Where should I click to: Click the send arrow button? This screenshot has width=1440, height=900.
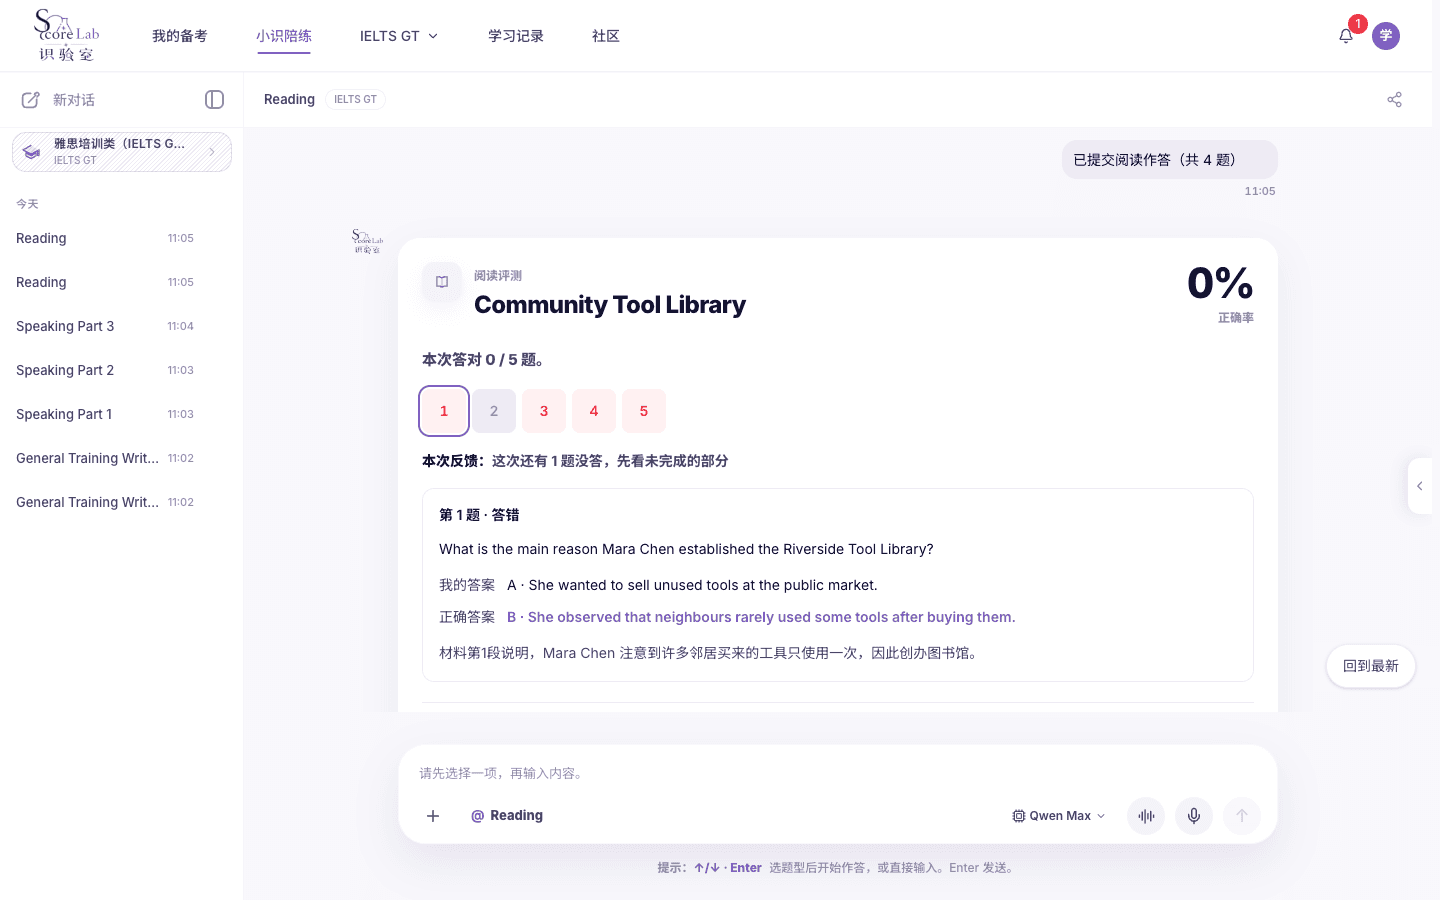(1242, 816)
